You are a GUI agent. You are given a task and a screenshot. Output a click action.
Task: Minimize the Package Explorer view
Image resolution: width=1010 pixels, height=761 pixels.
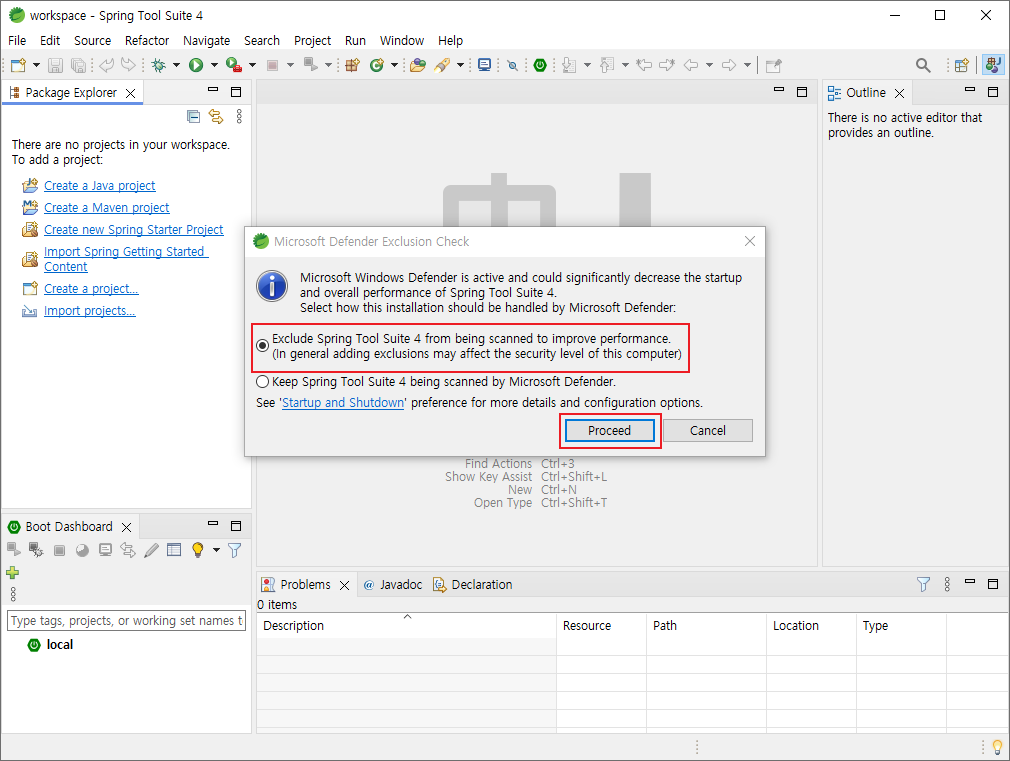coord(213,90)
